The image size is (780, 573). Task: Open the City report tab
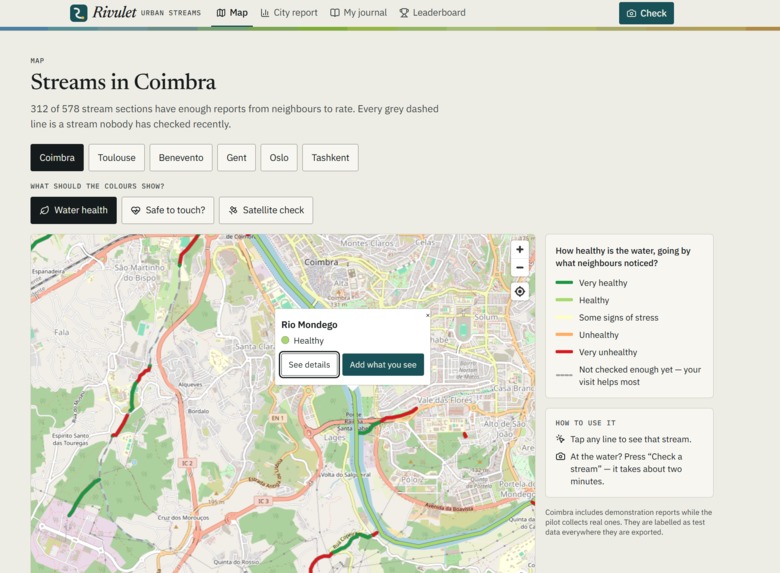(289, 13)
